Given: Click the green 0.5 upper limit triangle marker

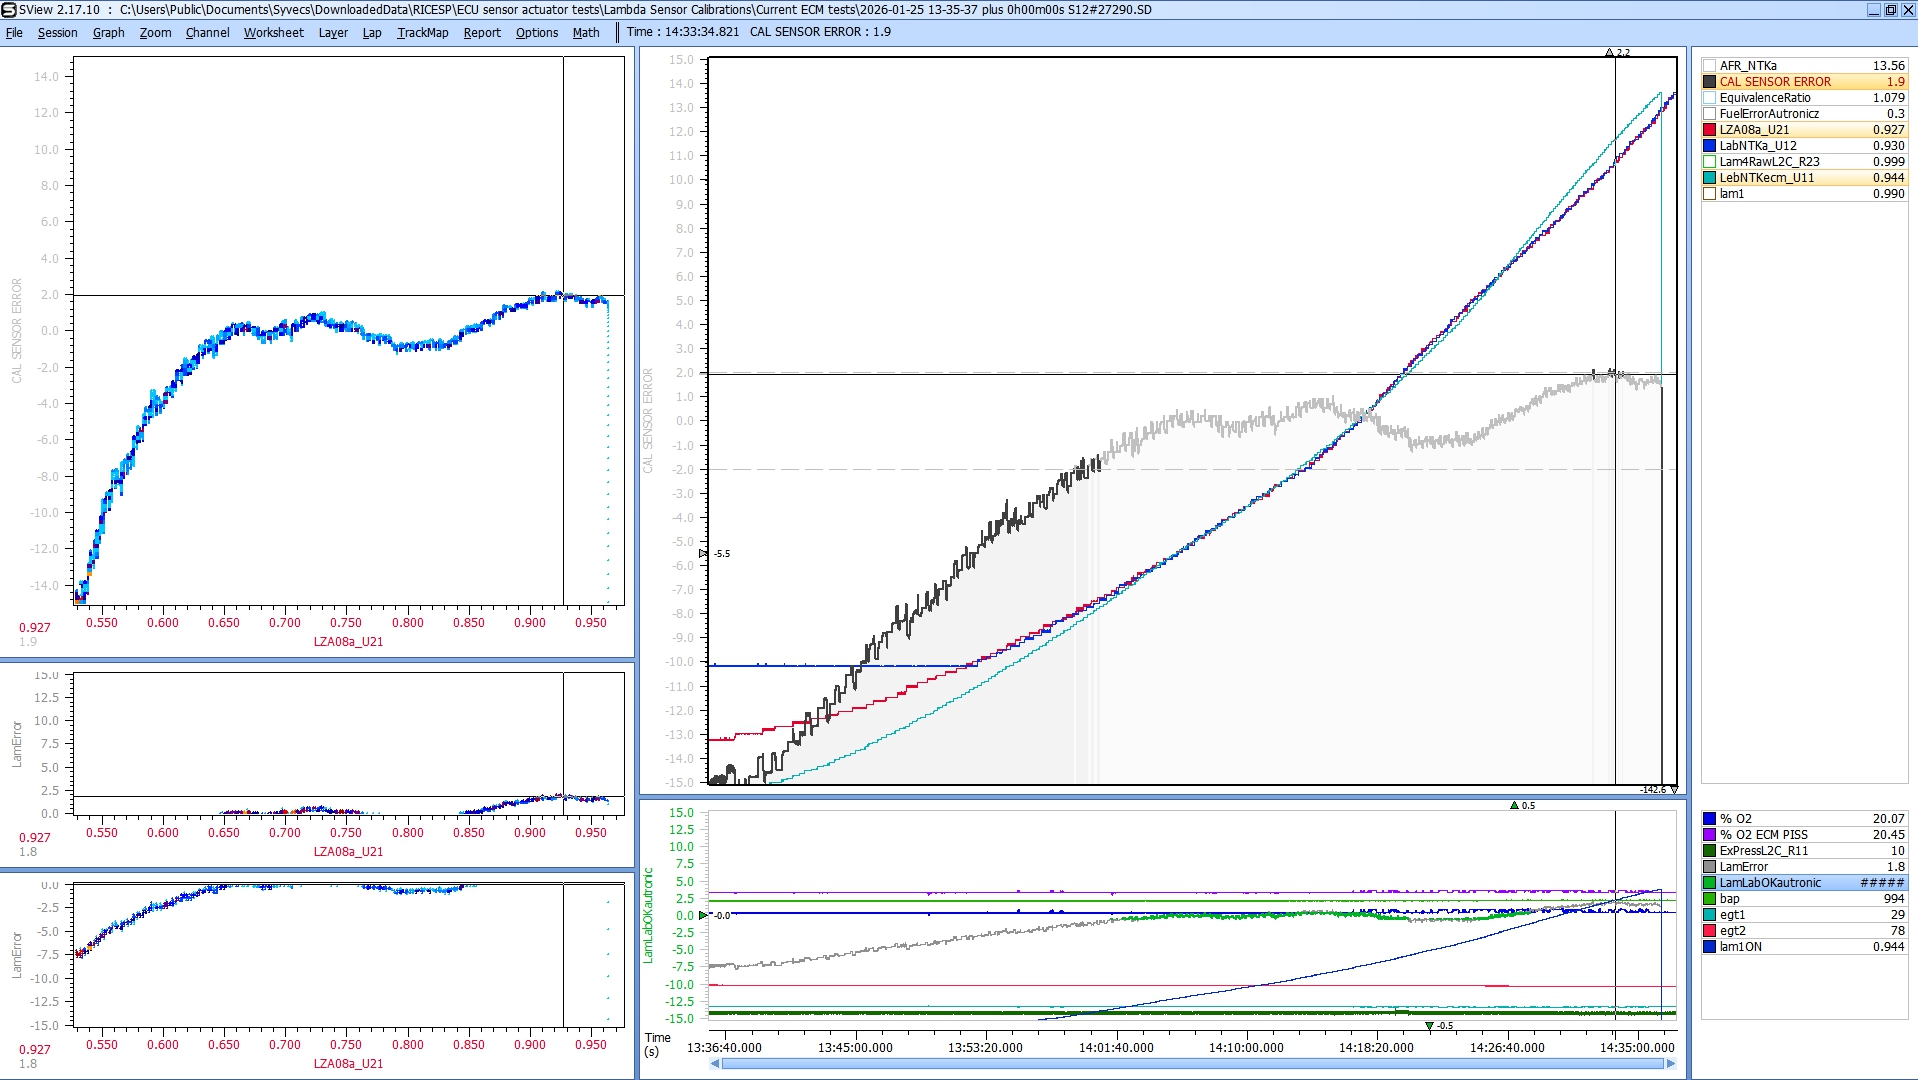Looking at the screenshot, I should [x=1514, y=805].
